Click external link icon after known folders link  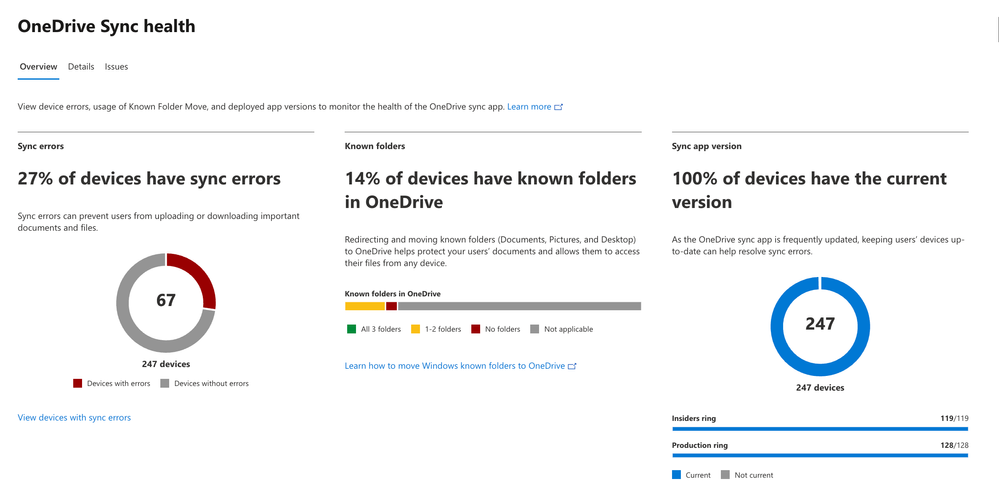coord(572,367)
